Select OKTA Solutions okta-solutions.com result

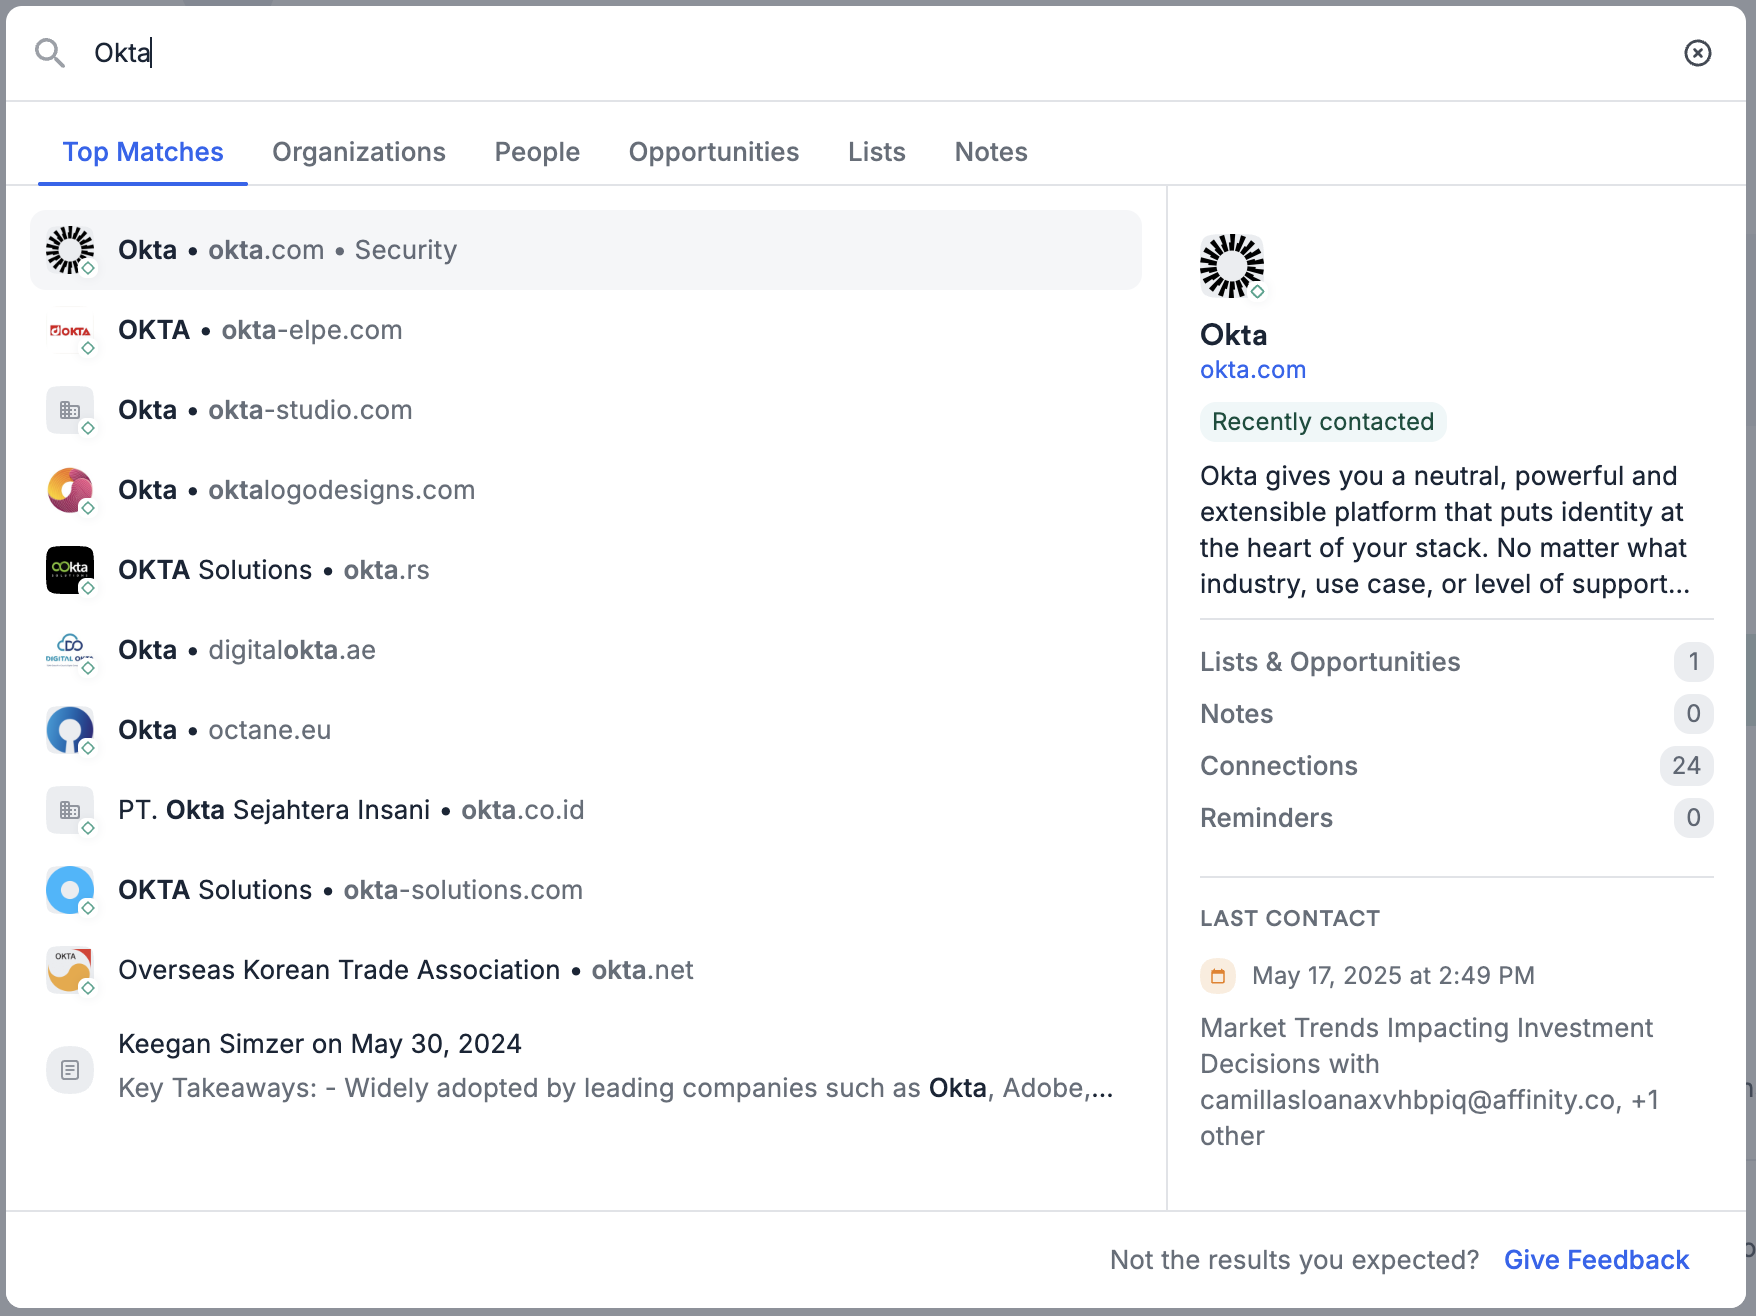pyautogui.click(x=586, y=890)
